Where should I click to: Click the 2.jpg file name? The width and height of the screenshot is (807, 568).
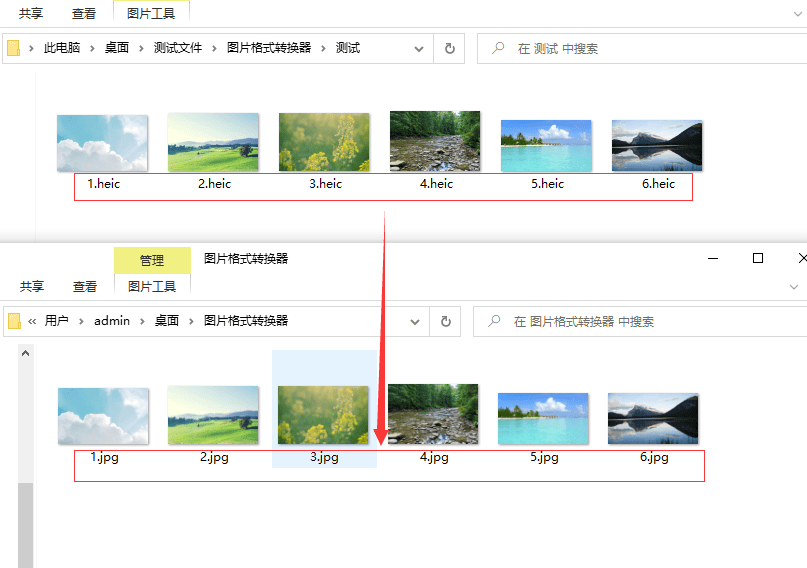pos(214,457)
